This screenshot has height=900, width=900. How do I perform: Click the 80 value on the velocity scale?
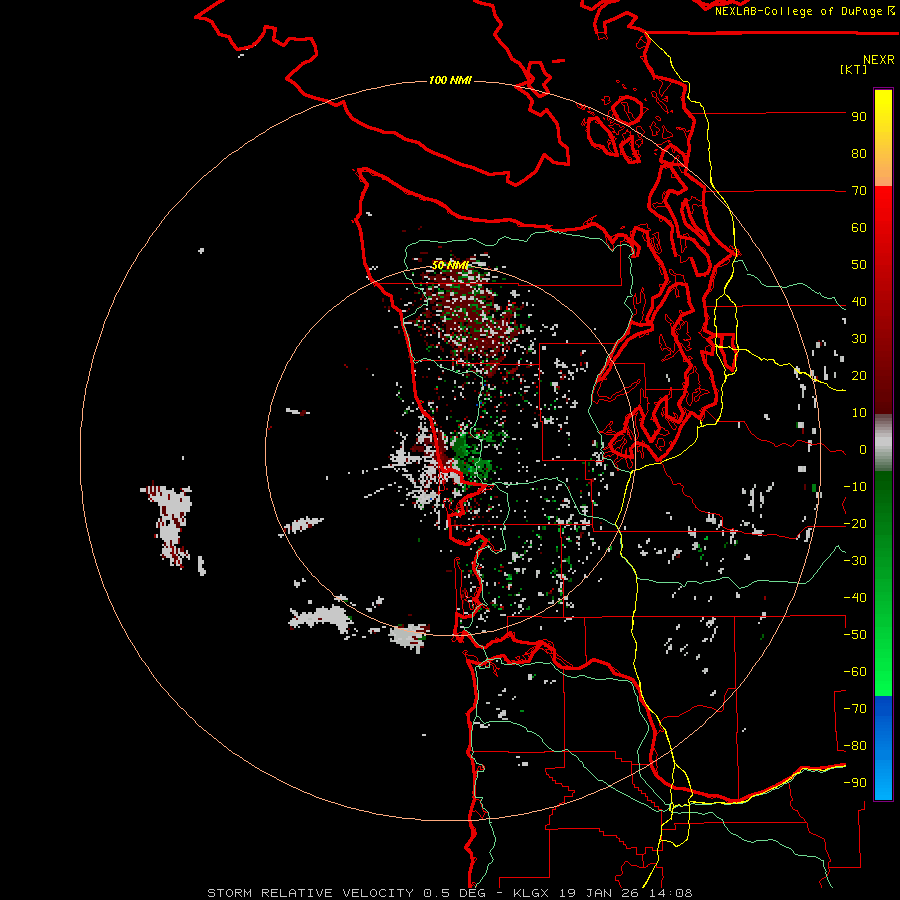859,153
